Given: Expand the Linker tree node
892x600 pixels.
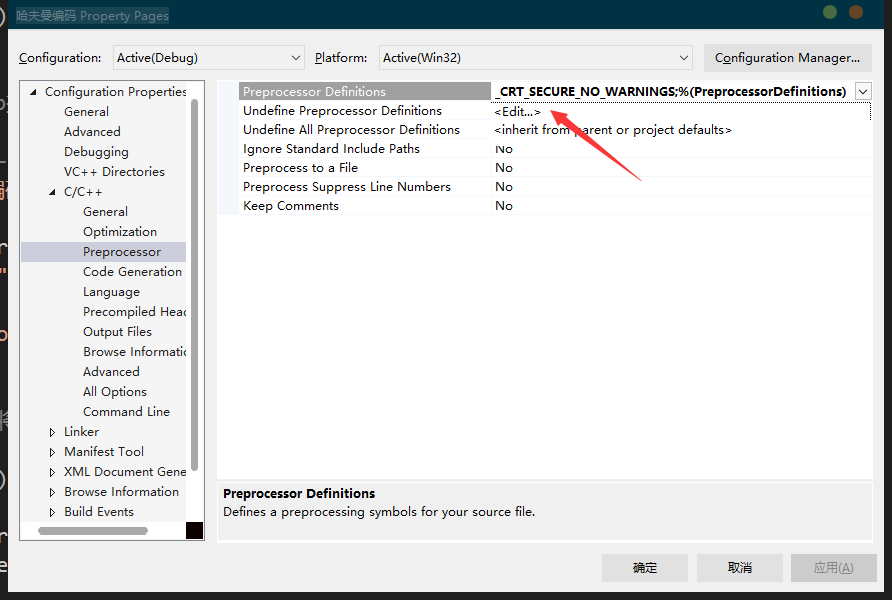Looking at the screenshot, I should click(x=52, y=432).
